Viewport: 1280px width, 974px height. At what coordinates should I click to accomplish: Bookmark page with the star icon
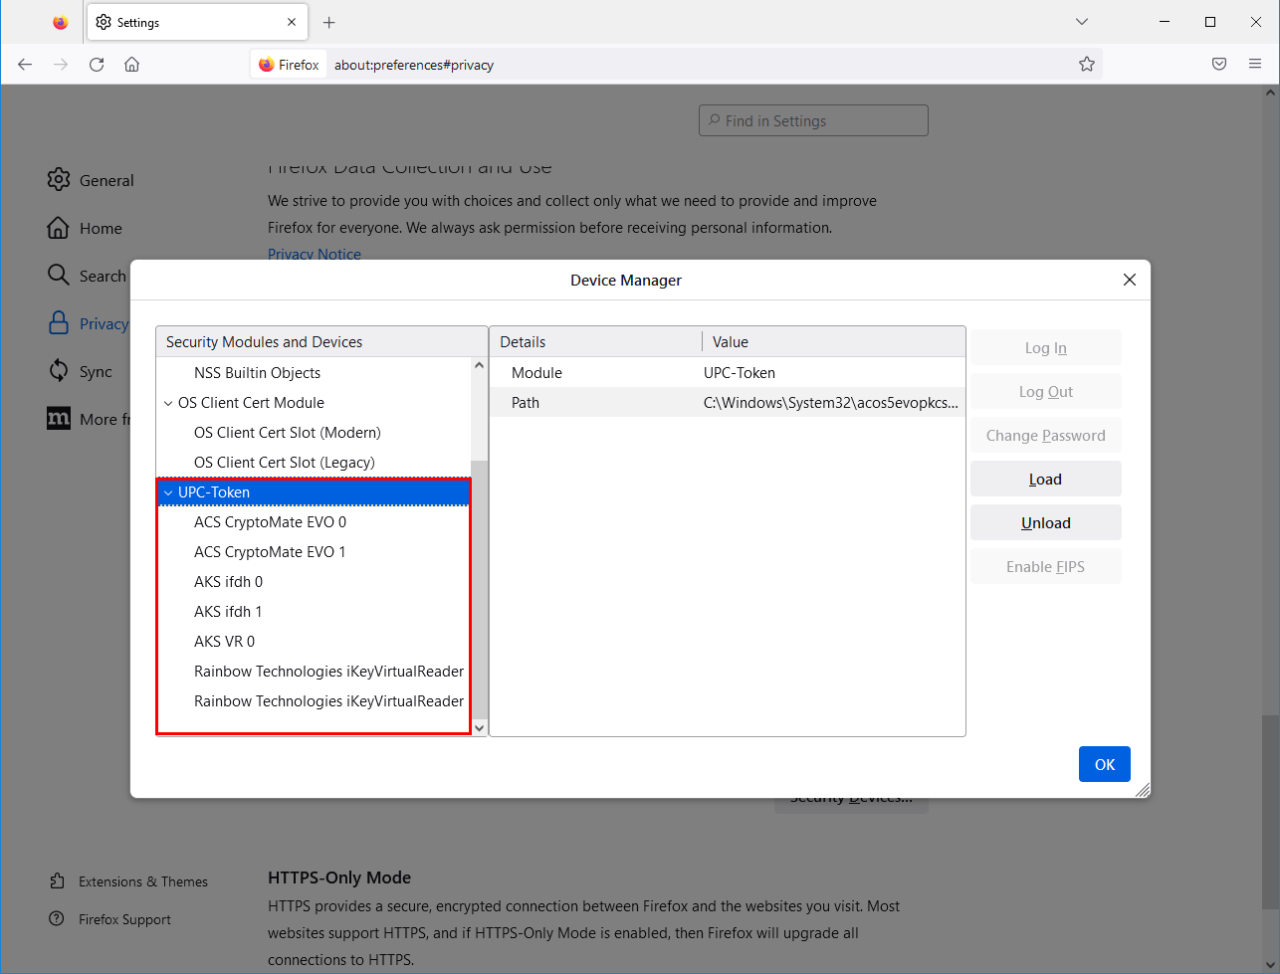[1087, 65]
